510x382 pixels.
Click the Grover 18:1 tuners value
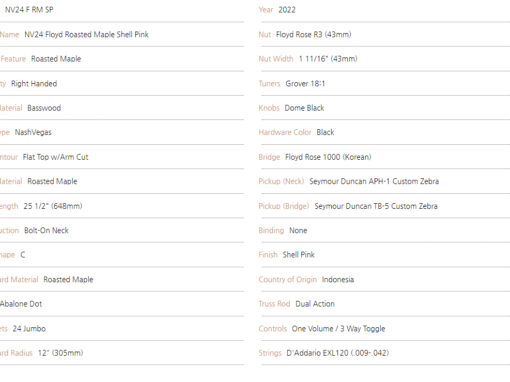[305, 83]
